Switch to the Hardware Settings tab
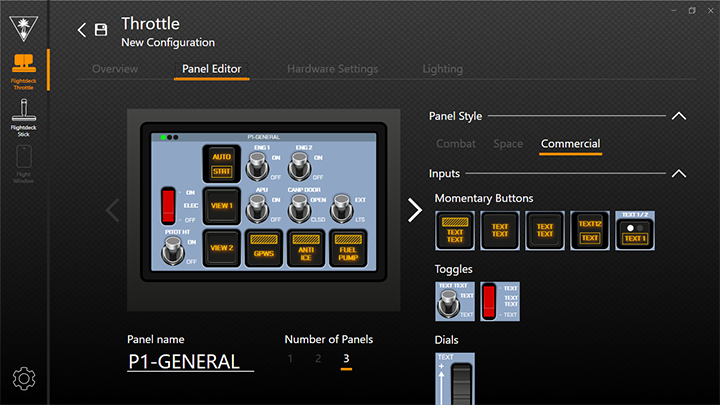 click(332, 69)
